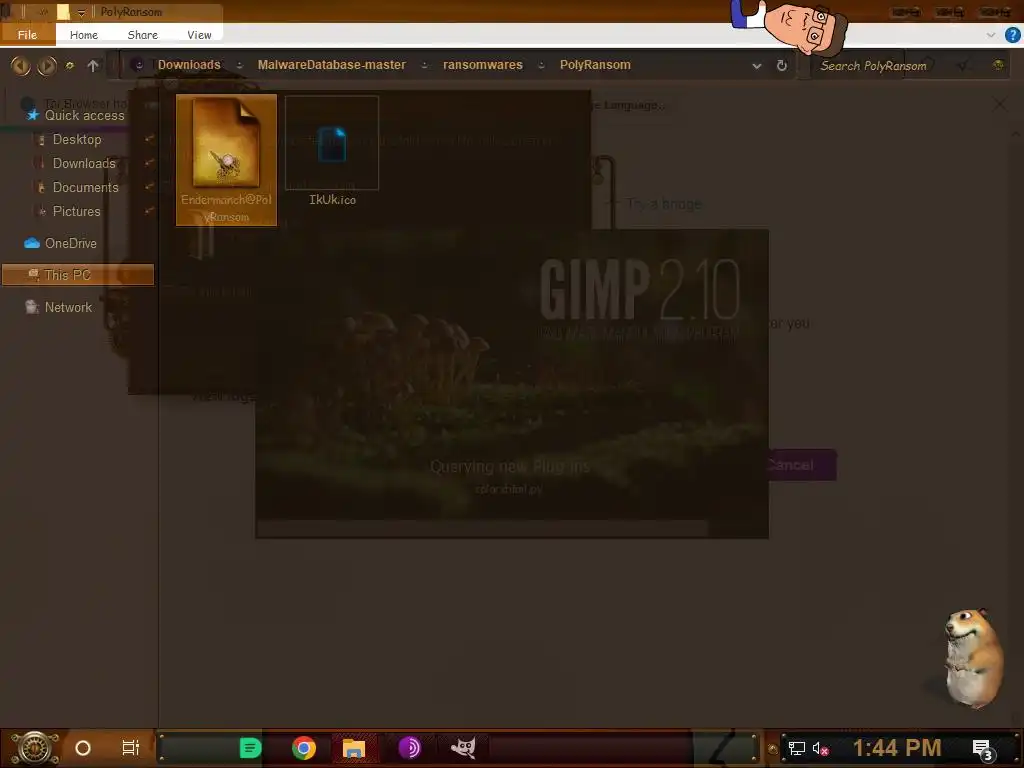Navigate to Downloads in the address bar

point(189,65)
